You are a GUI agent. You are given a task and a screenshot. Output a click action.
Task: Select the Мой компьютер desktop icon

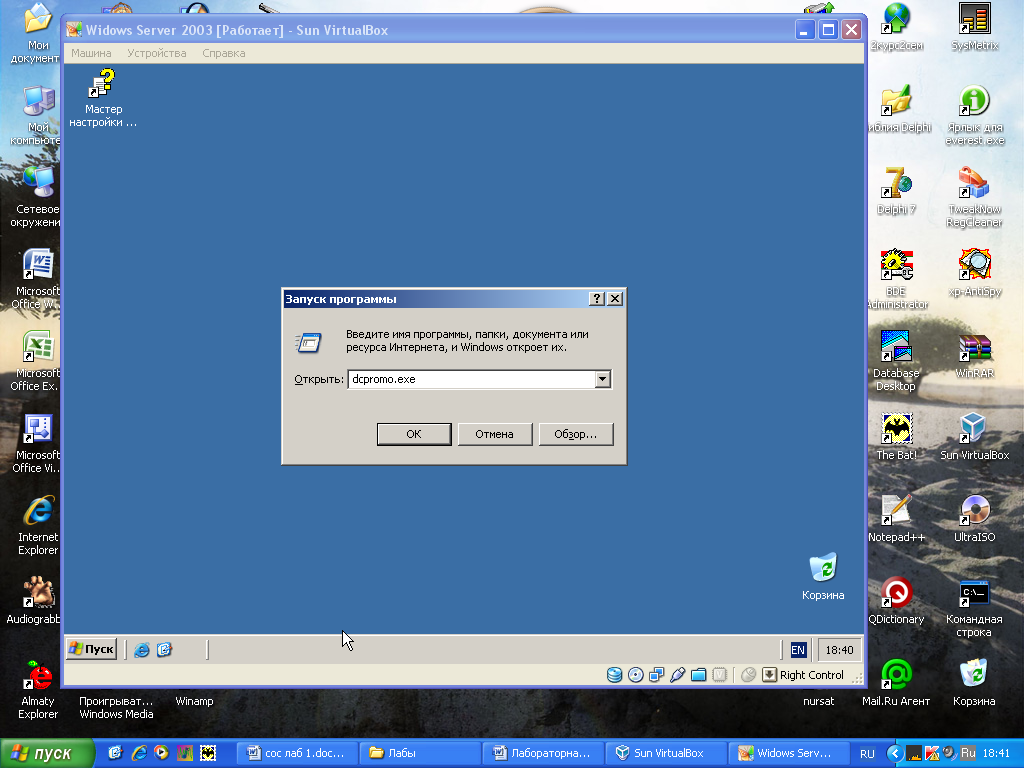coord(36,116)
